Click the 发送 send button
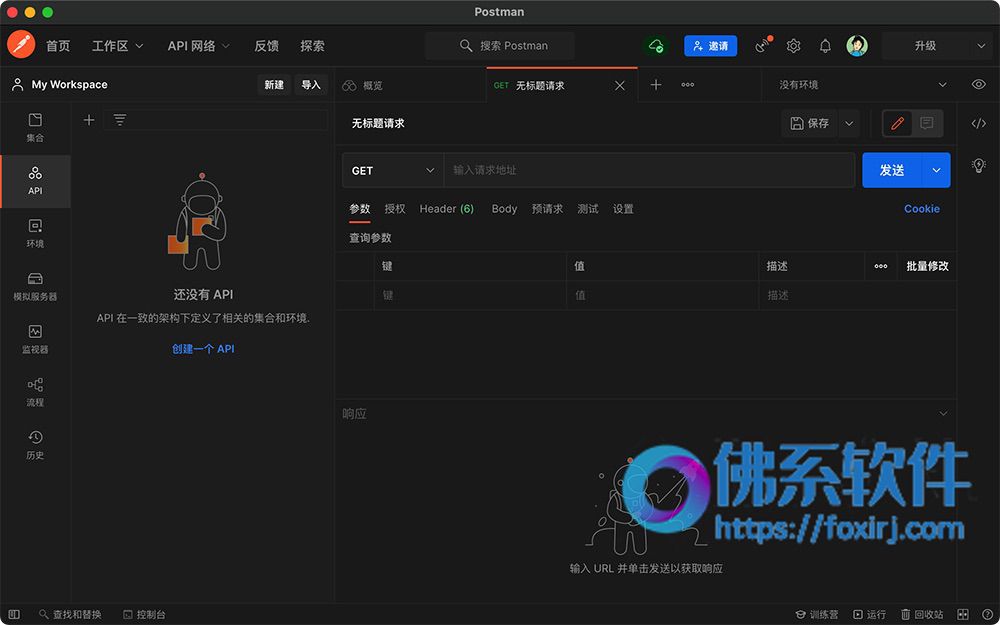 [x=892, y=170]
